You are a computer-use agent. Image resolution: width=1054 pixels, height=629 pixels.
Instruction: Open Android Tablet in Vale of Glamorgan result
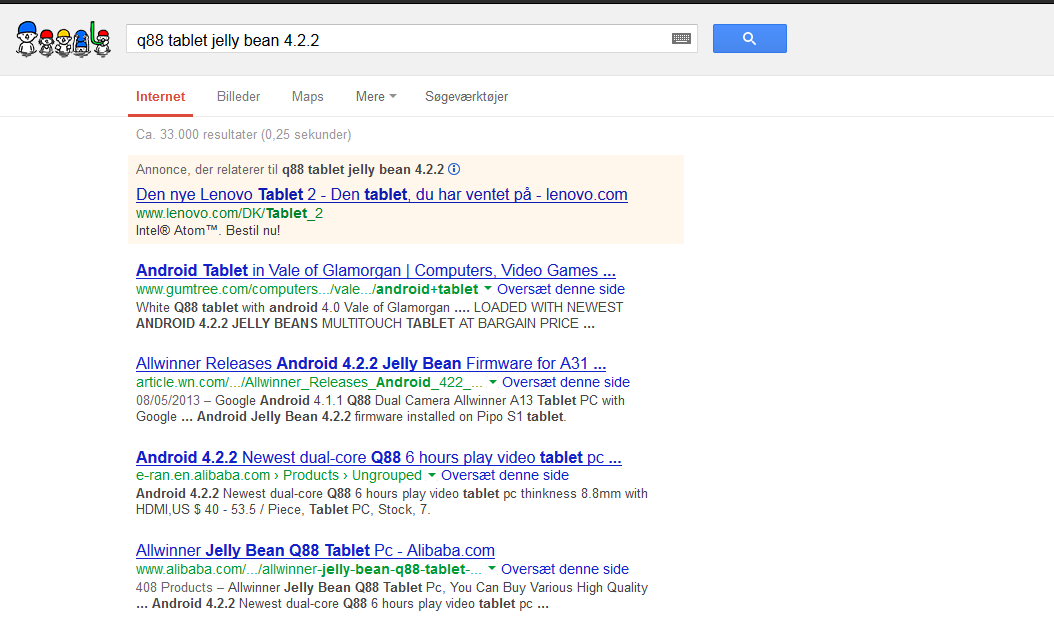(x=376, y=271)
